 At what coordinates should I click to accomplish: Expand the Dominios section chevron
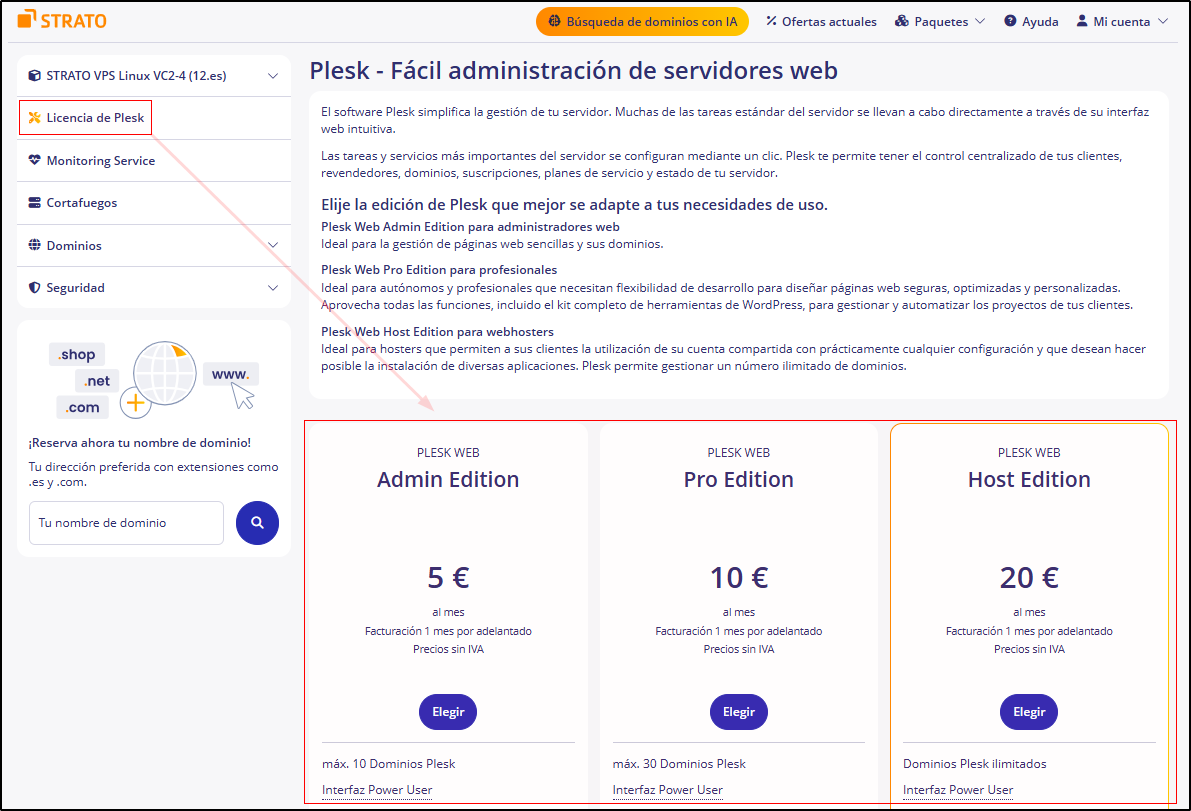click(x=273, y=245)
